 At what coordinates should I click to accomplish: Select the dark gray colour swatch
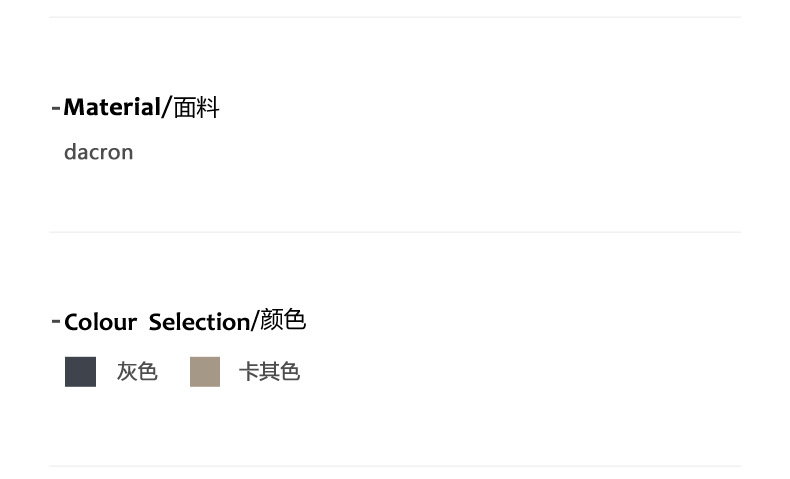click(80, 372)
